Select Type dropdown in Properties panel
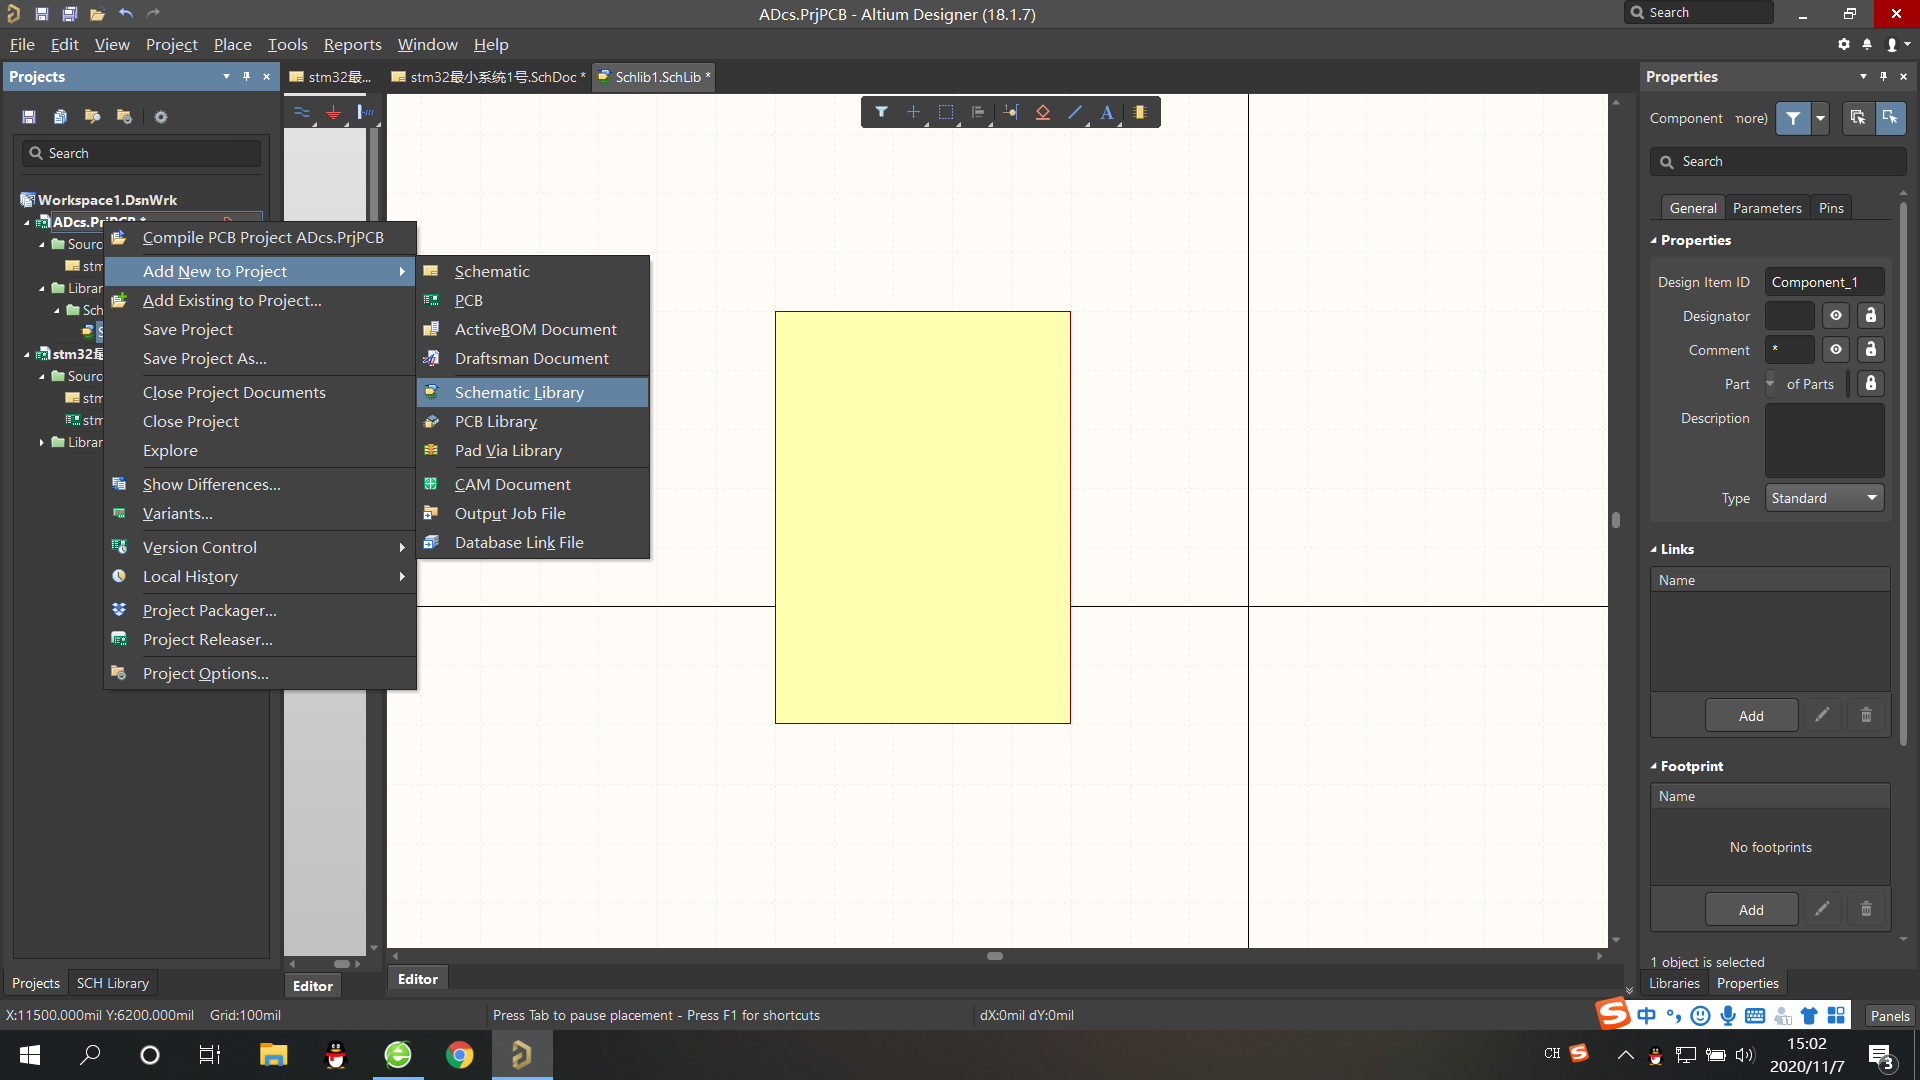The height and width of the screenshot is (1080, 1920). point(1825,497)
